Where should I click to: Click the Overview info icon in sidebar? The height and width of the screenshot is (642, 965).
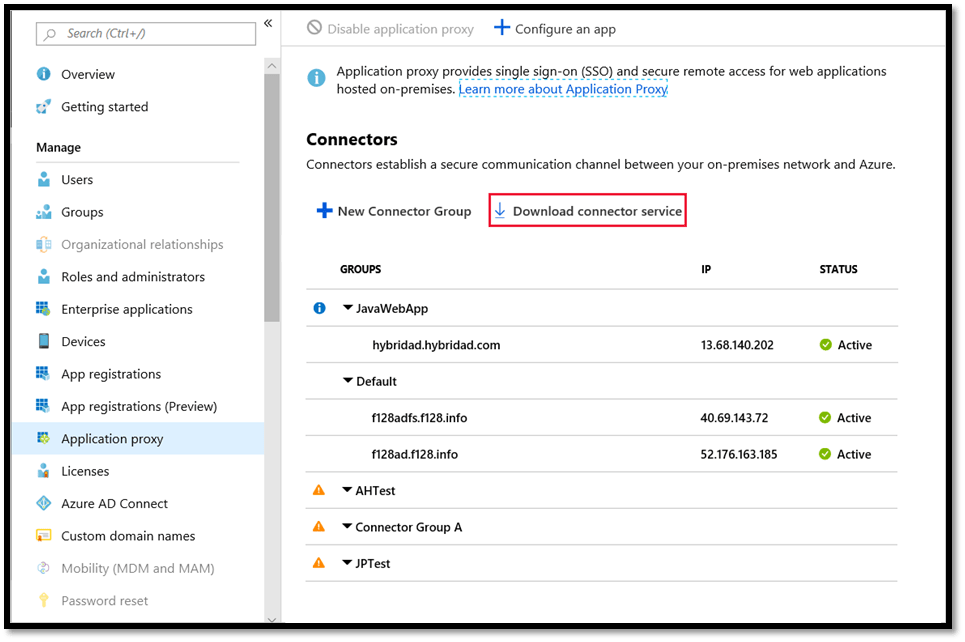pos(44,74)
